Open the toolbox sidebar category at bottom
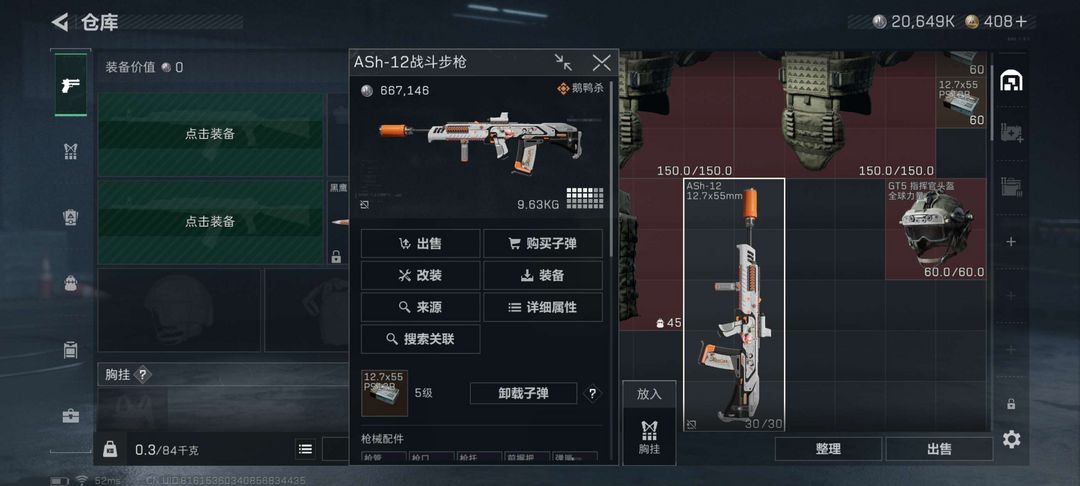Image resolution: width=1080 pixels, height=486 pixels. click(x=70, y=416)
